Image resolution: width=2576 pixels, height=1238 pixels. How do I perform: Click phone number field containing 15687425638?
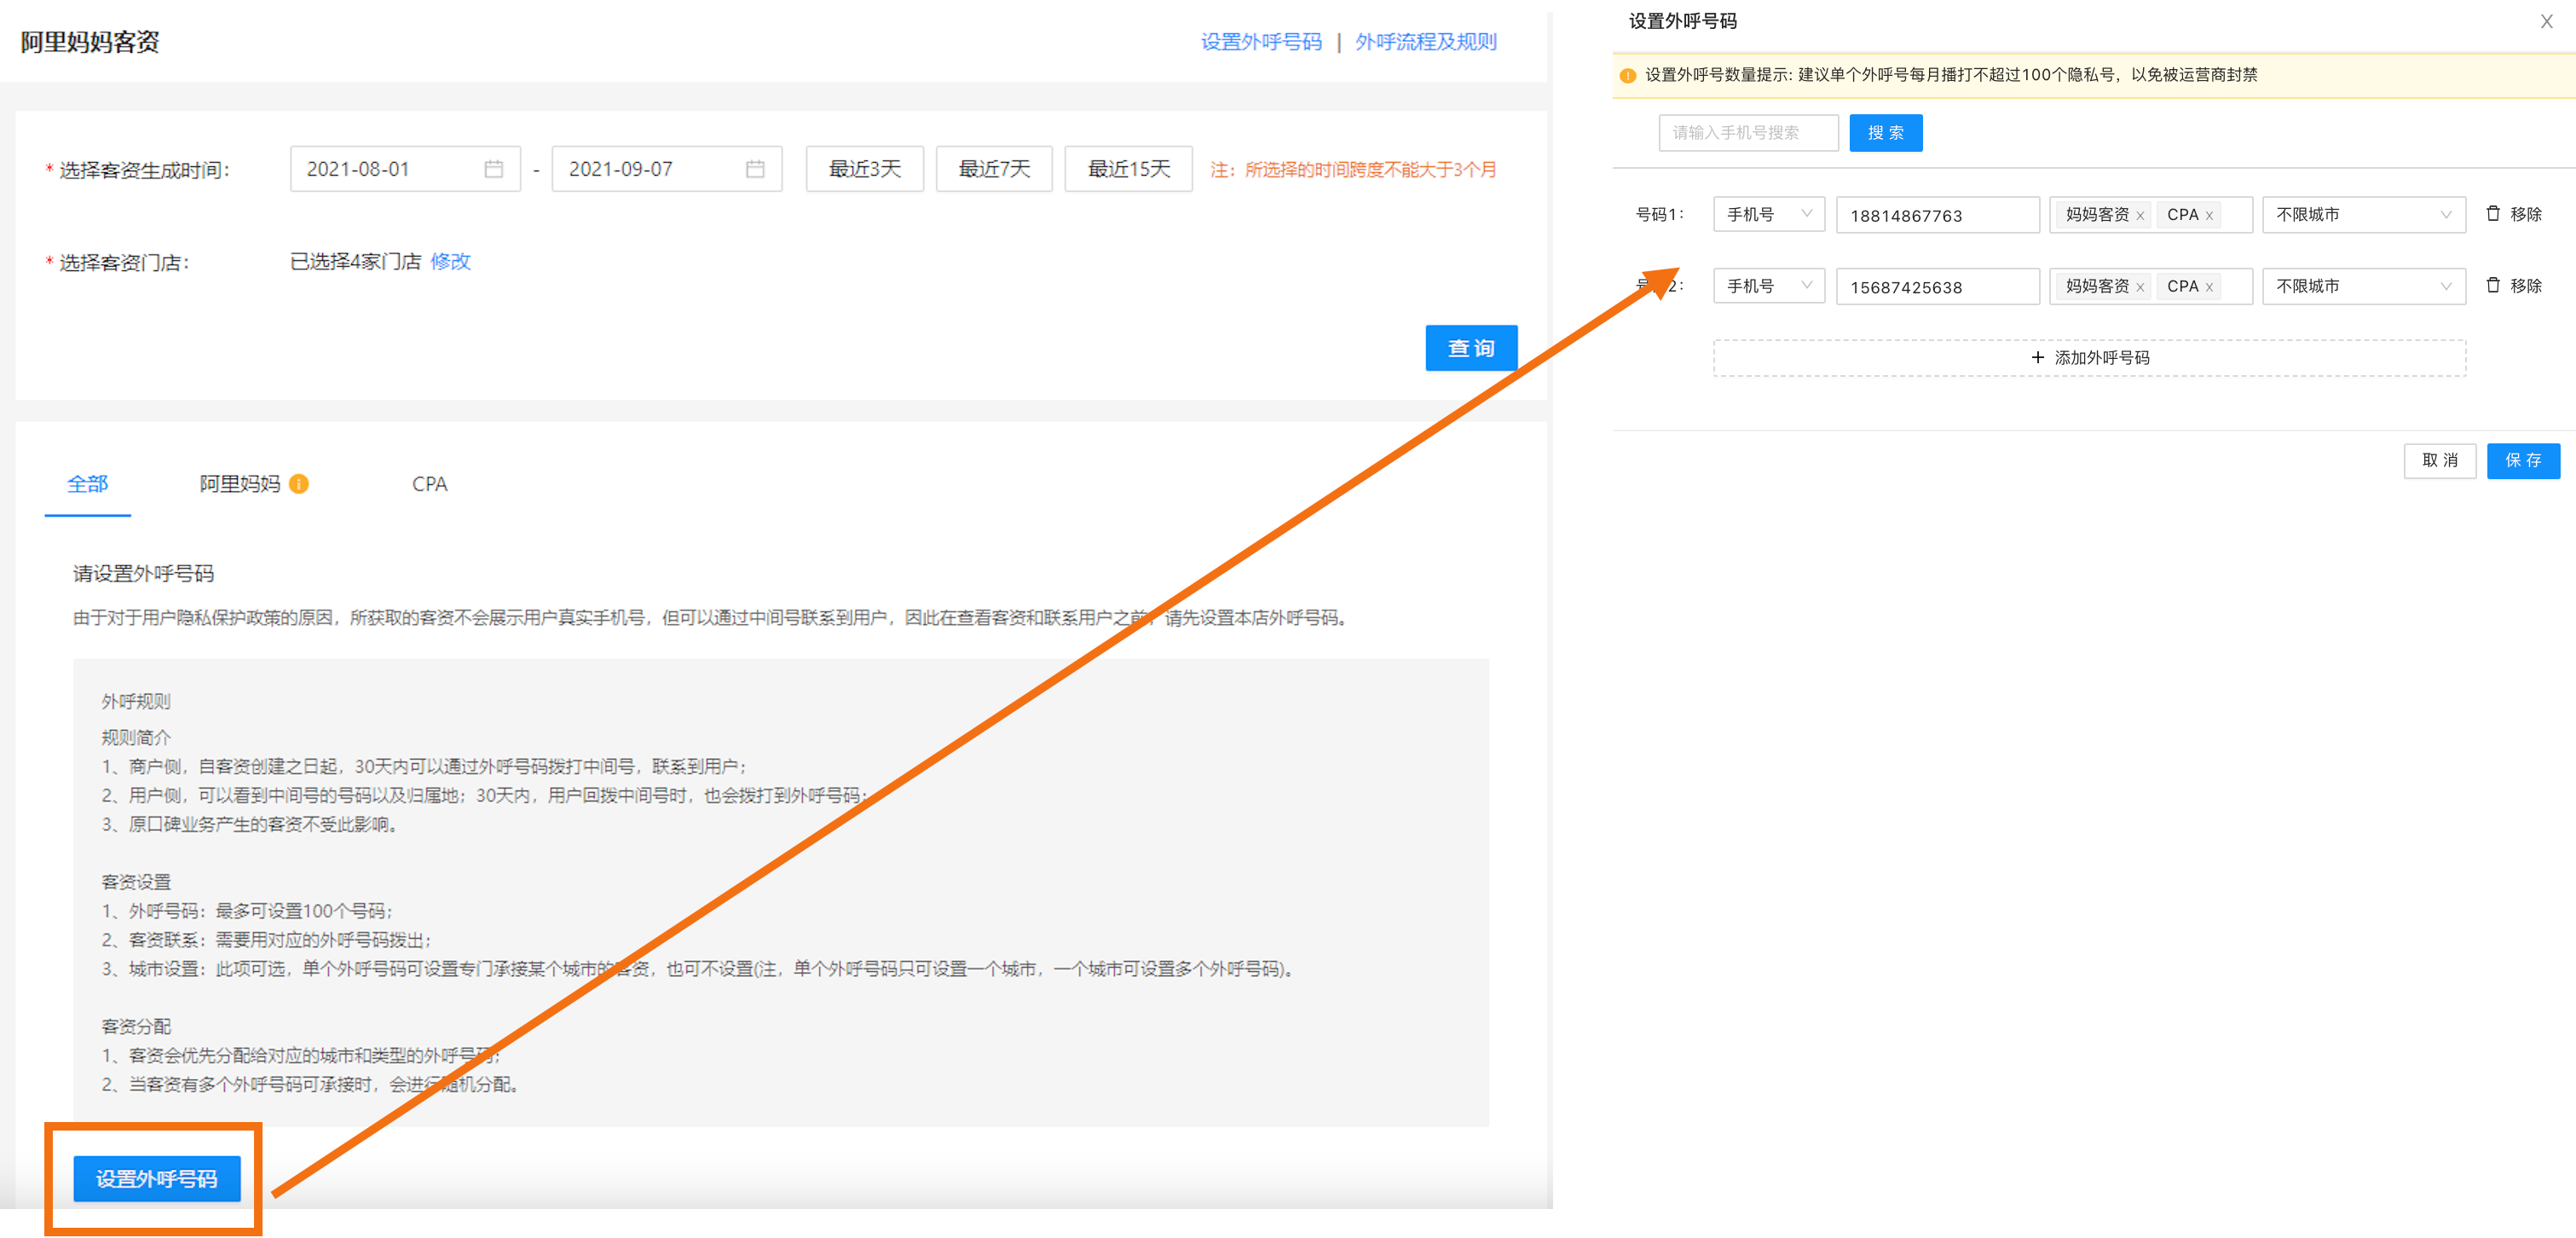click(1938, 286)
